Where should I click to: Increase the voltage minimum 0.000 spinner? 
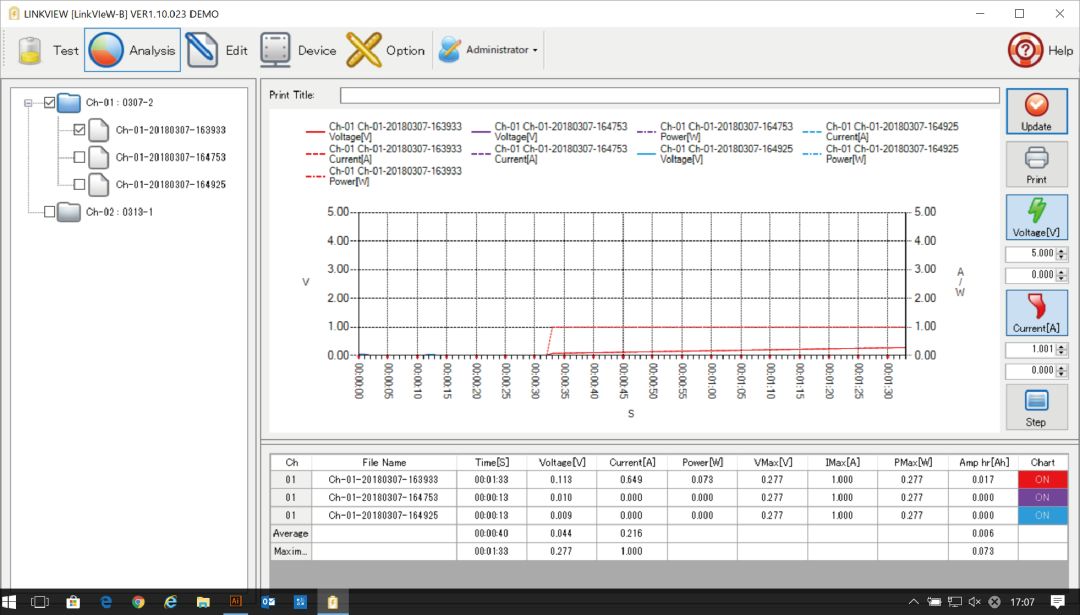pyautogui.click(x=1061, y=272)
